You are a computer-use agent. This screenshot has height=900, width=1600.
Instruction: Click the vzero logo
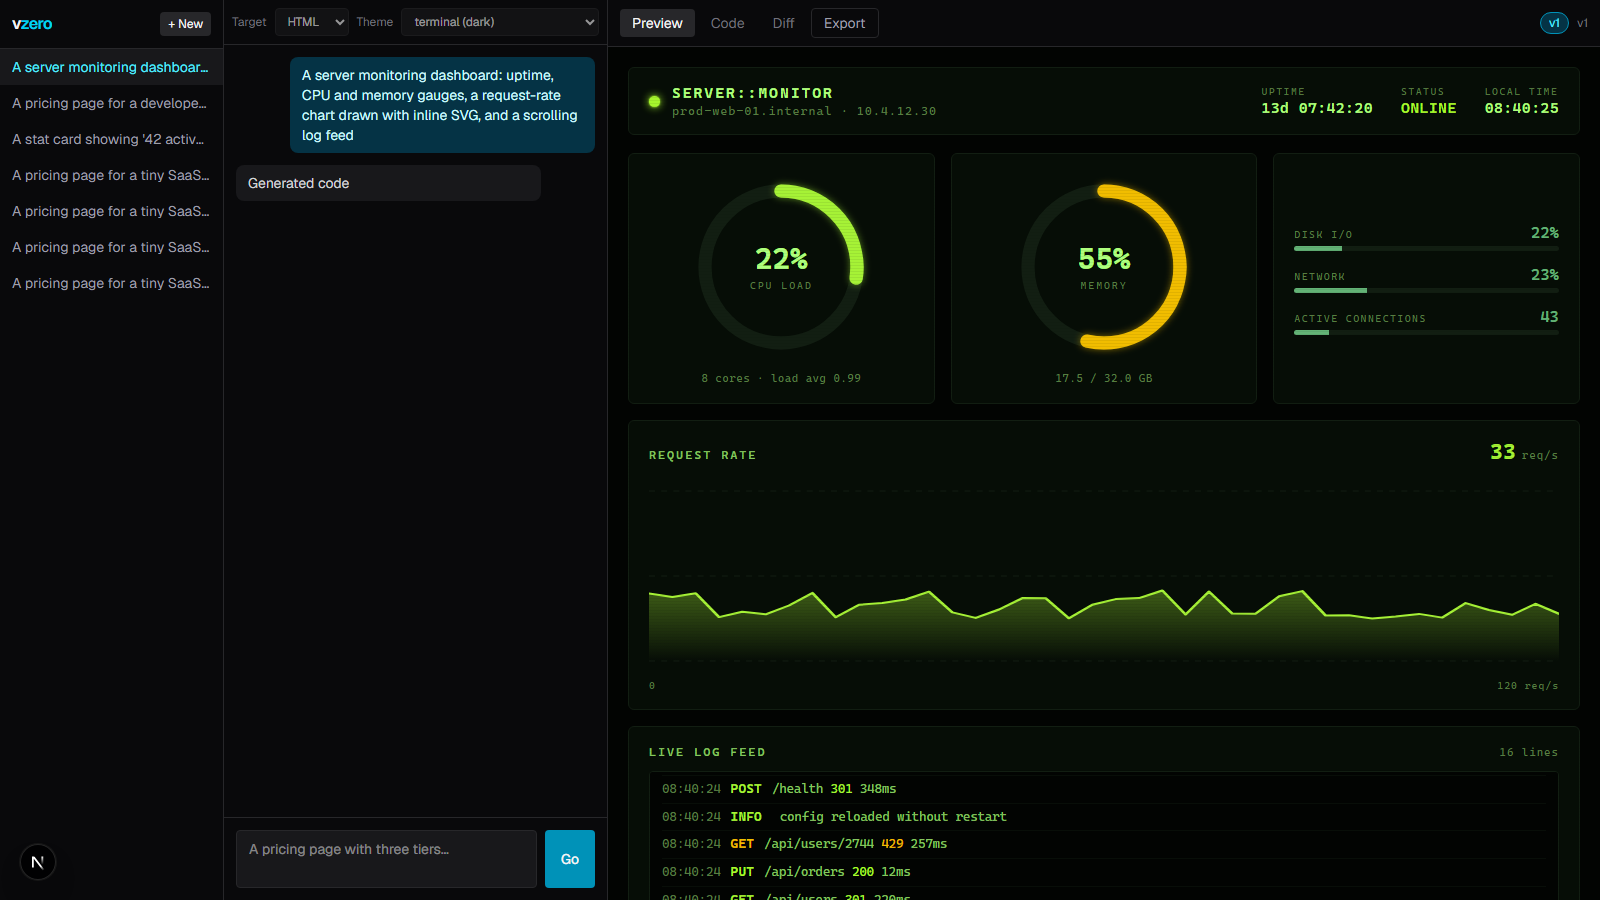[32, 24]
